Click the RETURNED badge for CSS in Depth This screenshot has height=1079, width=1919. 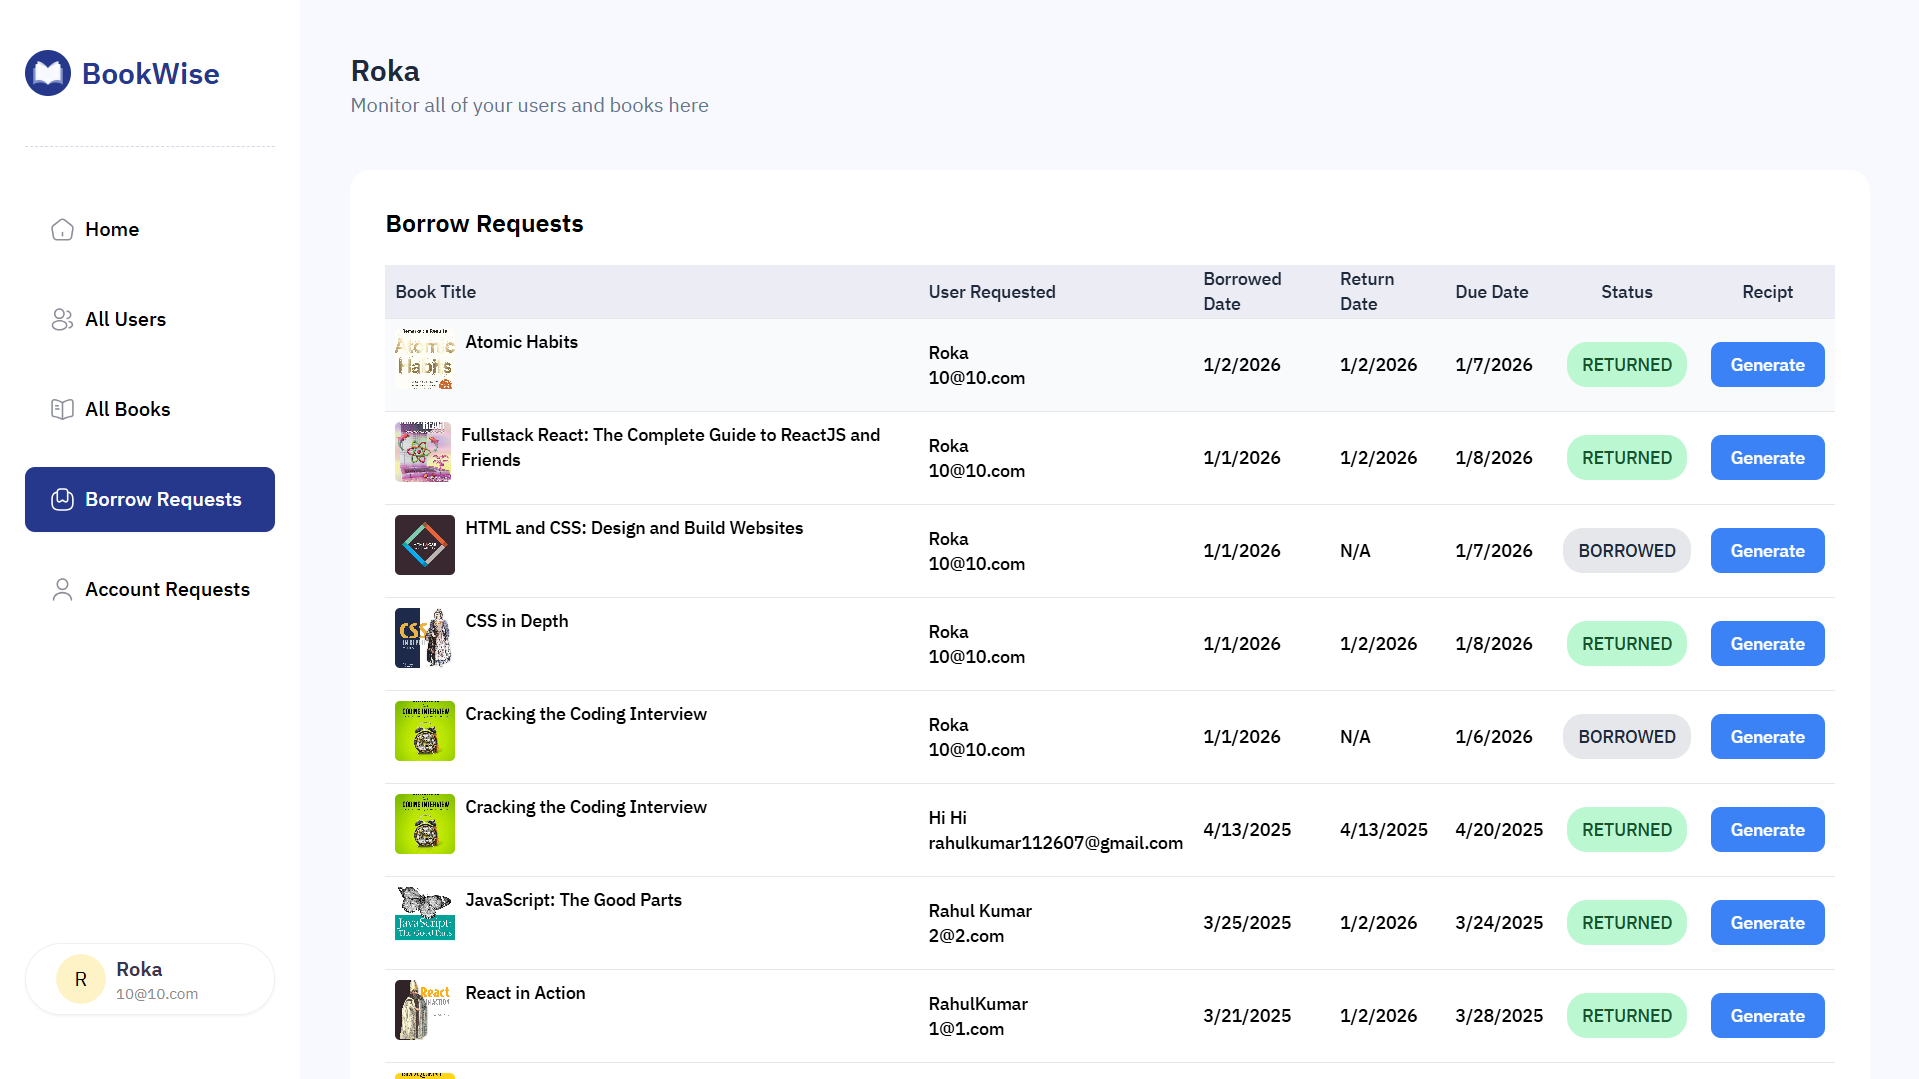click(x=1626, y=643)
